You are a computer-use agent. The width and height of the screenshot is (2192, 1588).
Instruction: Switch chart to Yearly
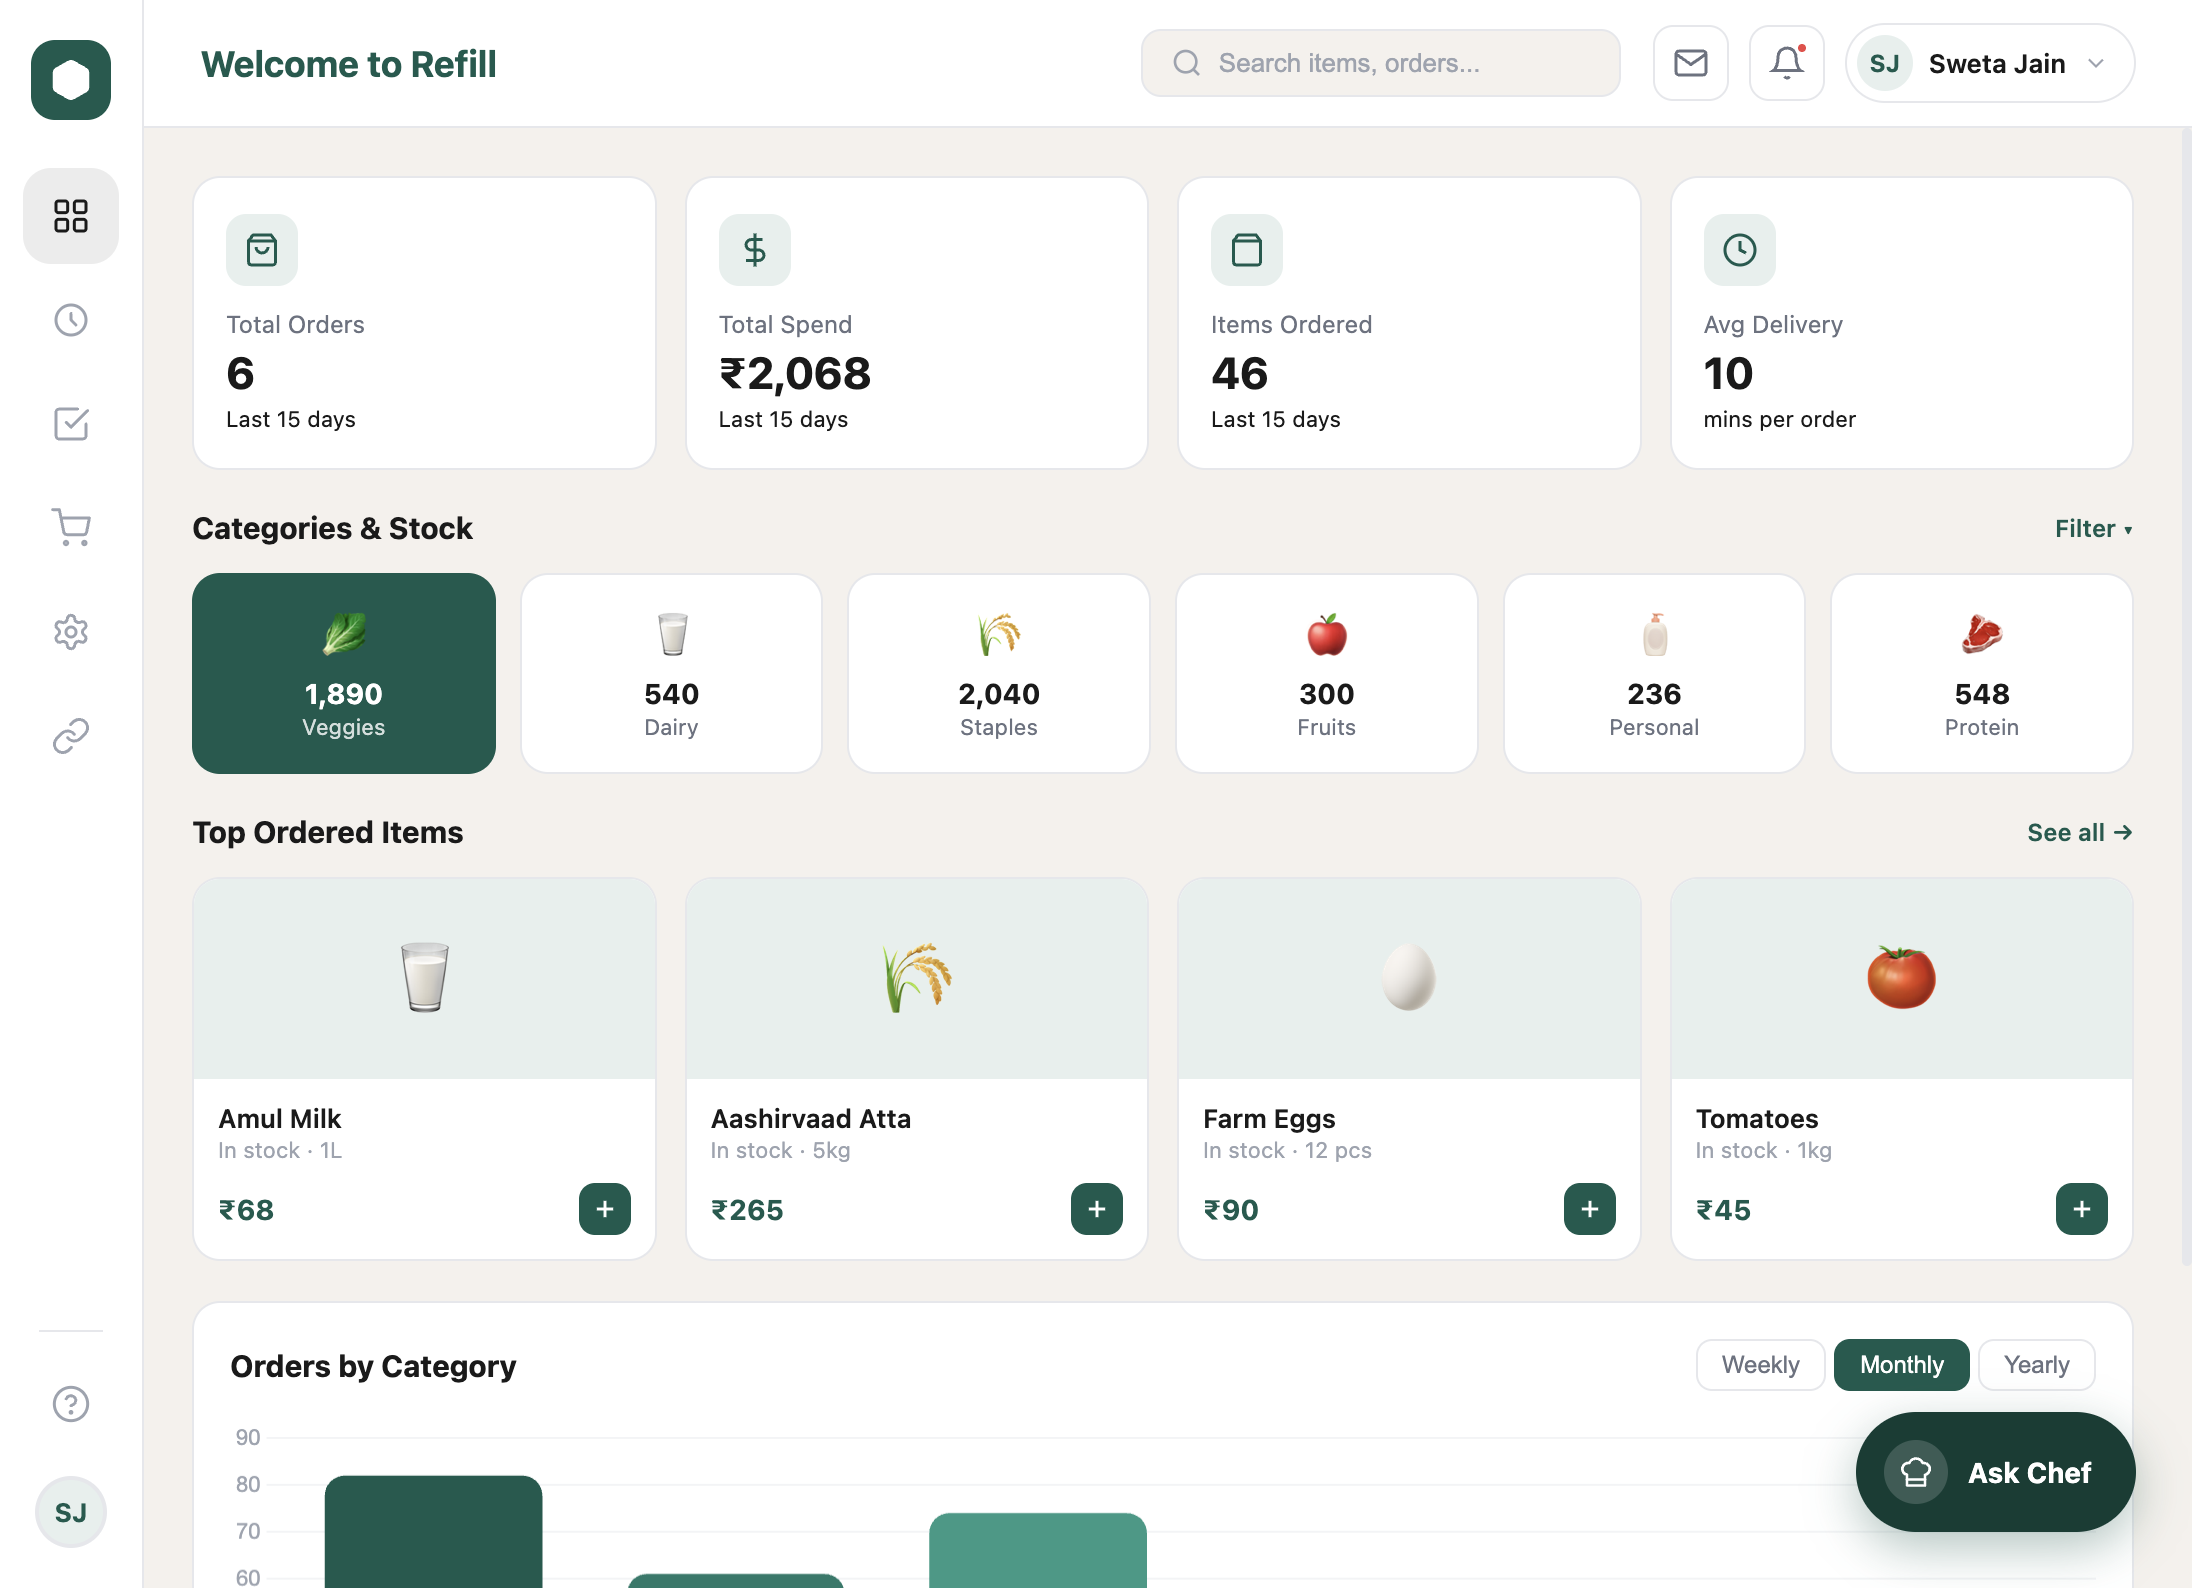(2037, 1365)
